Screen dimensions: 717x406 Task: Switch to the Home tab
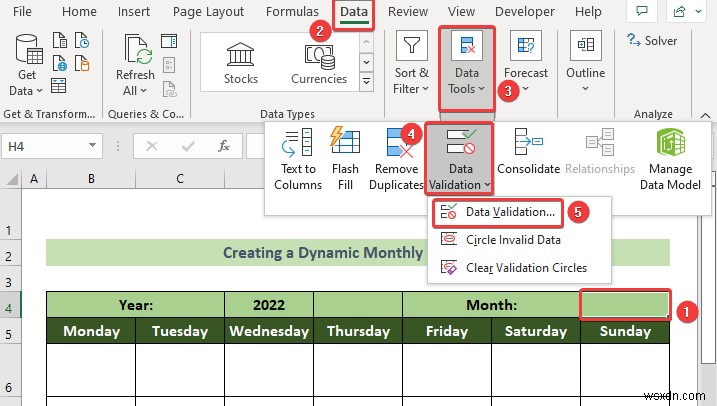pos(79,11)
